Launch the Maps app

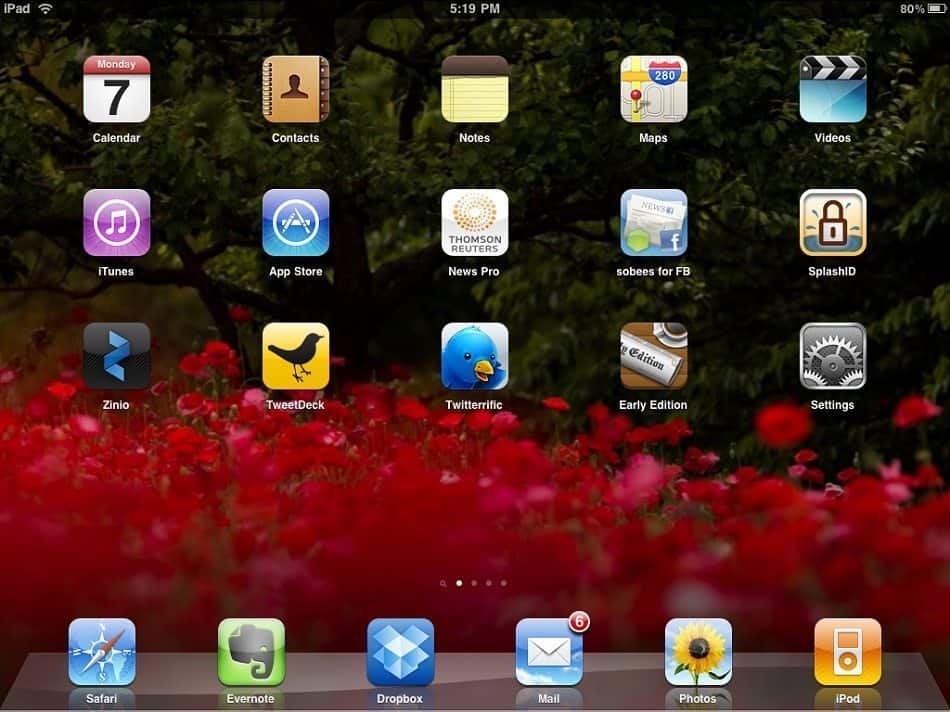653,89
